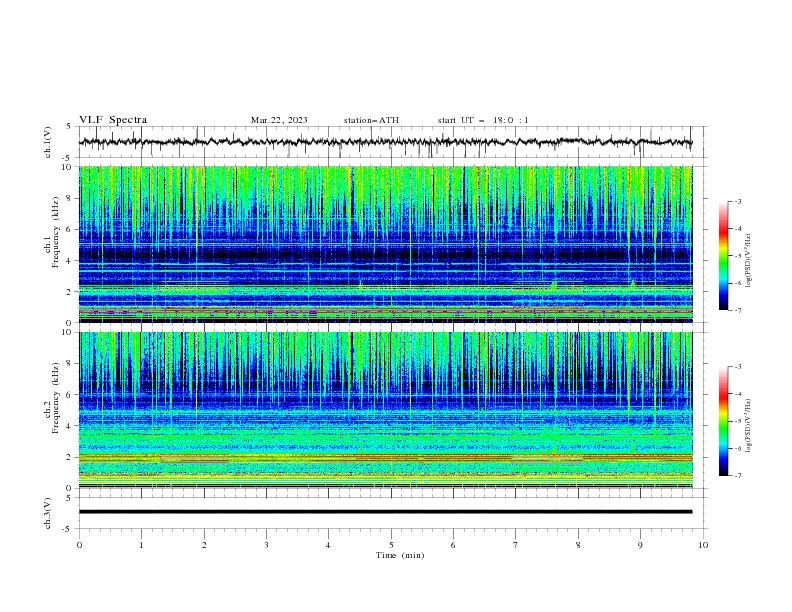Select the "Time (min)" axis title
The height and width of the screenshot is (612, 792).
(400, 555)
